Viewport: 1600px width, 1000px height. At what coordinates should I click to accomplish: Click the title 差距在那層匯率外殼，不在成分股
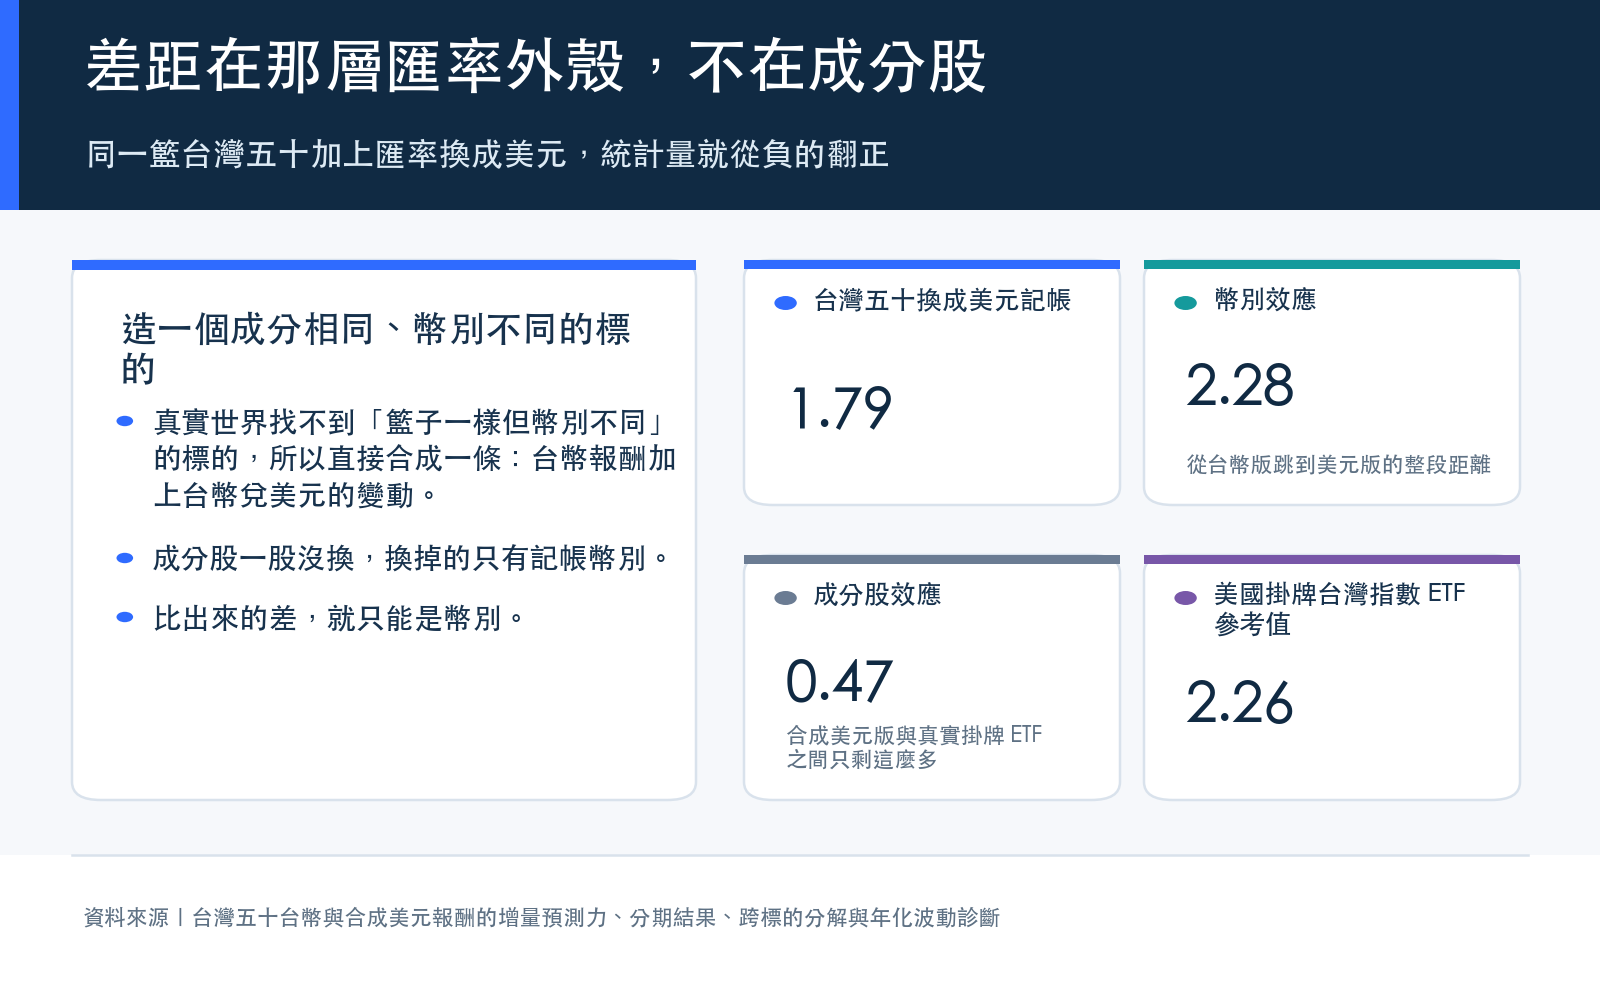536,67
